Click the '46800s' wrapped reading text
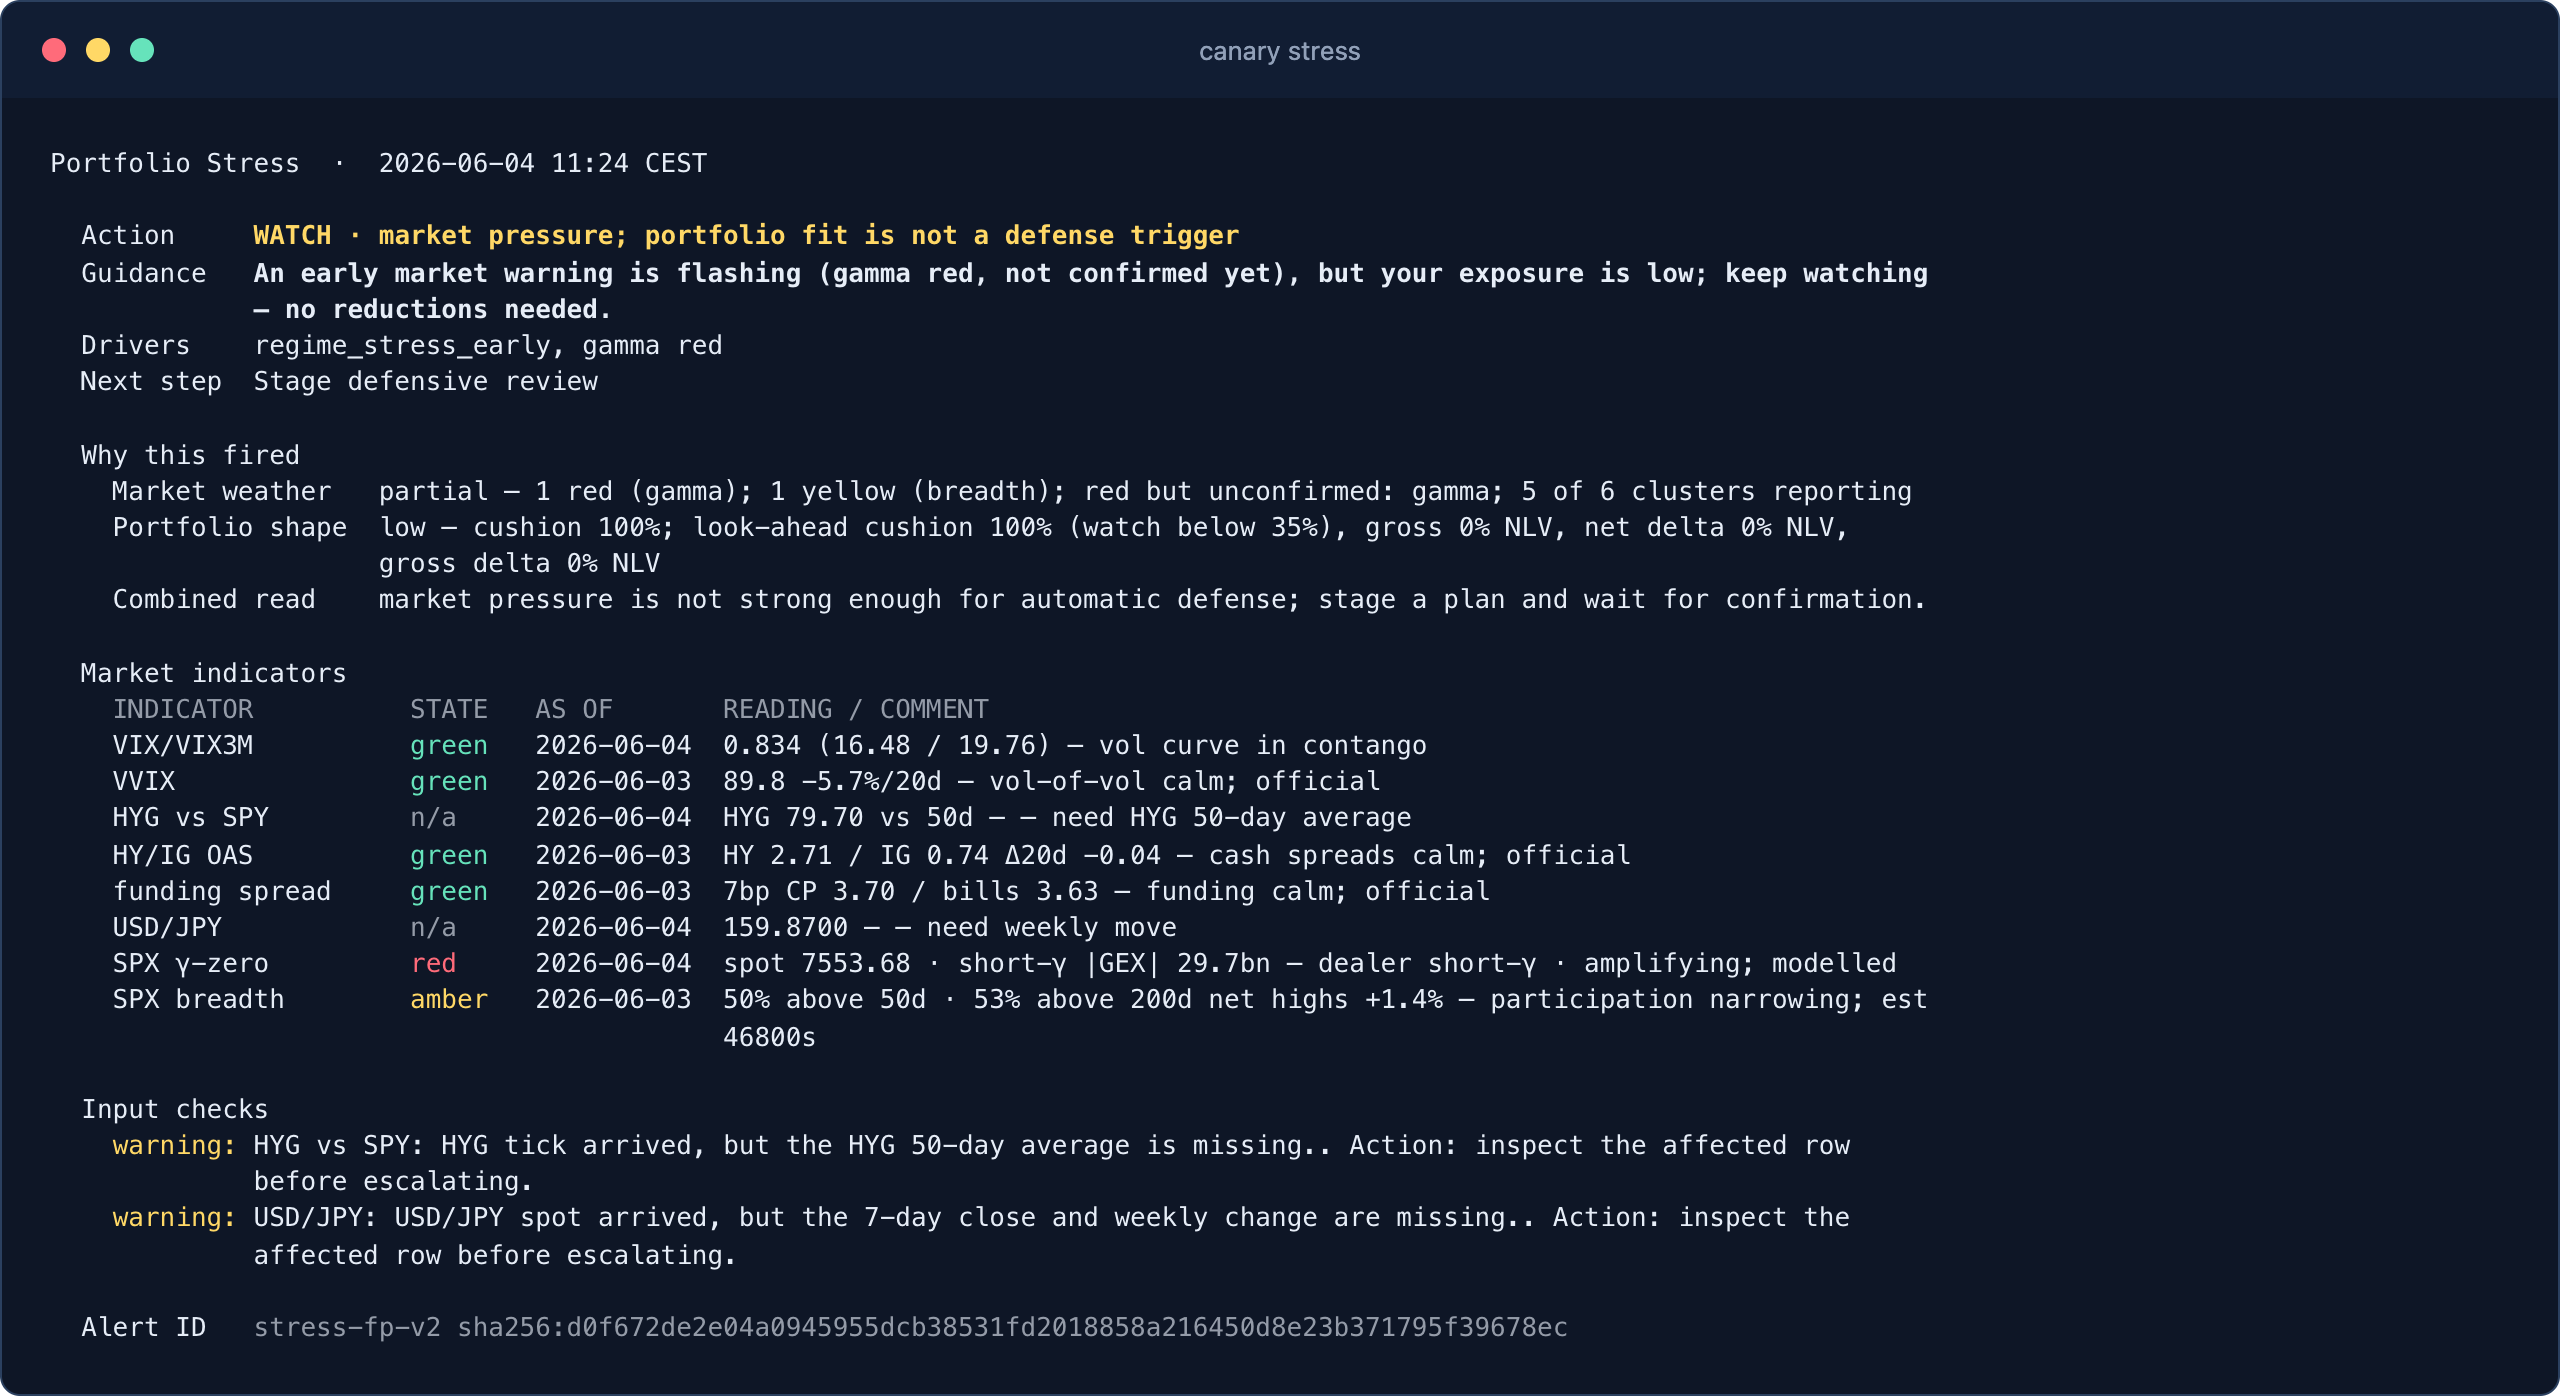Viewport: 2560px width, 1398px height. click(770, 1037)
